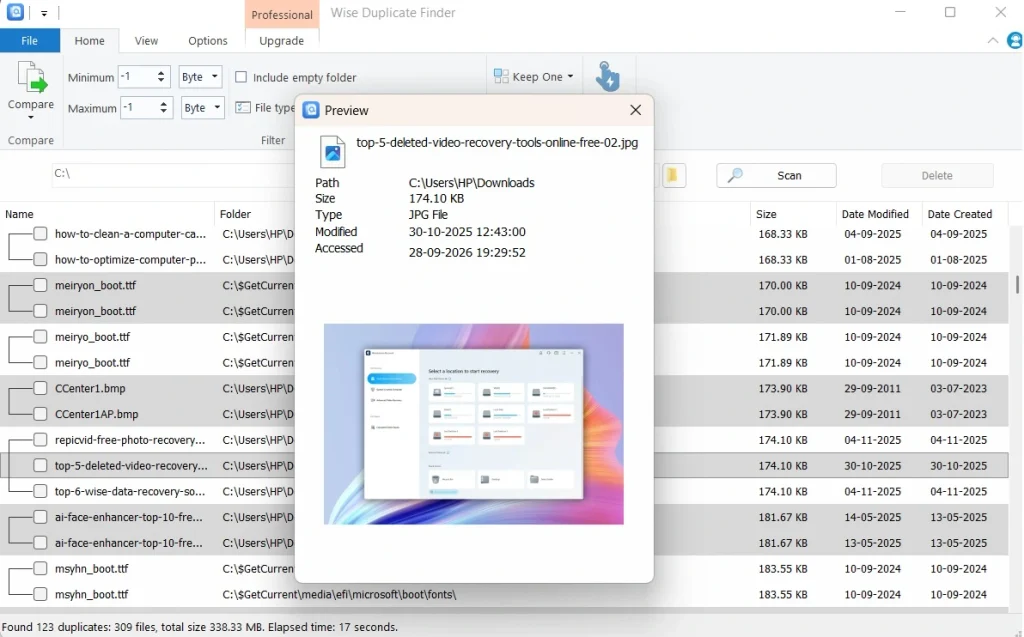
Task: Expand the Compare dropdown arrow
Action: click(x=31, y=118)
